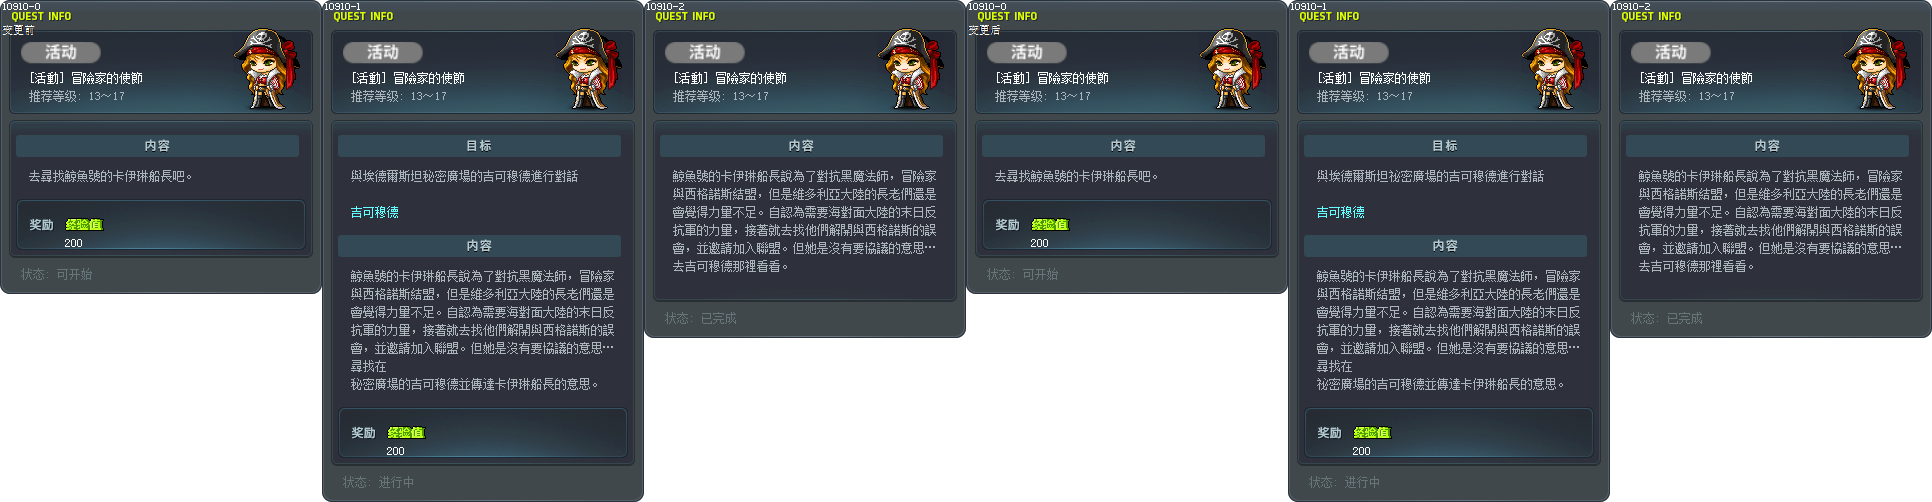Click the pirate portrait in the 变更前 10910-0 panel
Screen dimensions: 1932x502
coord(266,69)
